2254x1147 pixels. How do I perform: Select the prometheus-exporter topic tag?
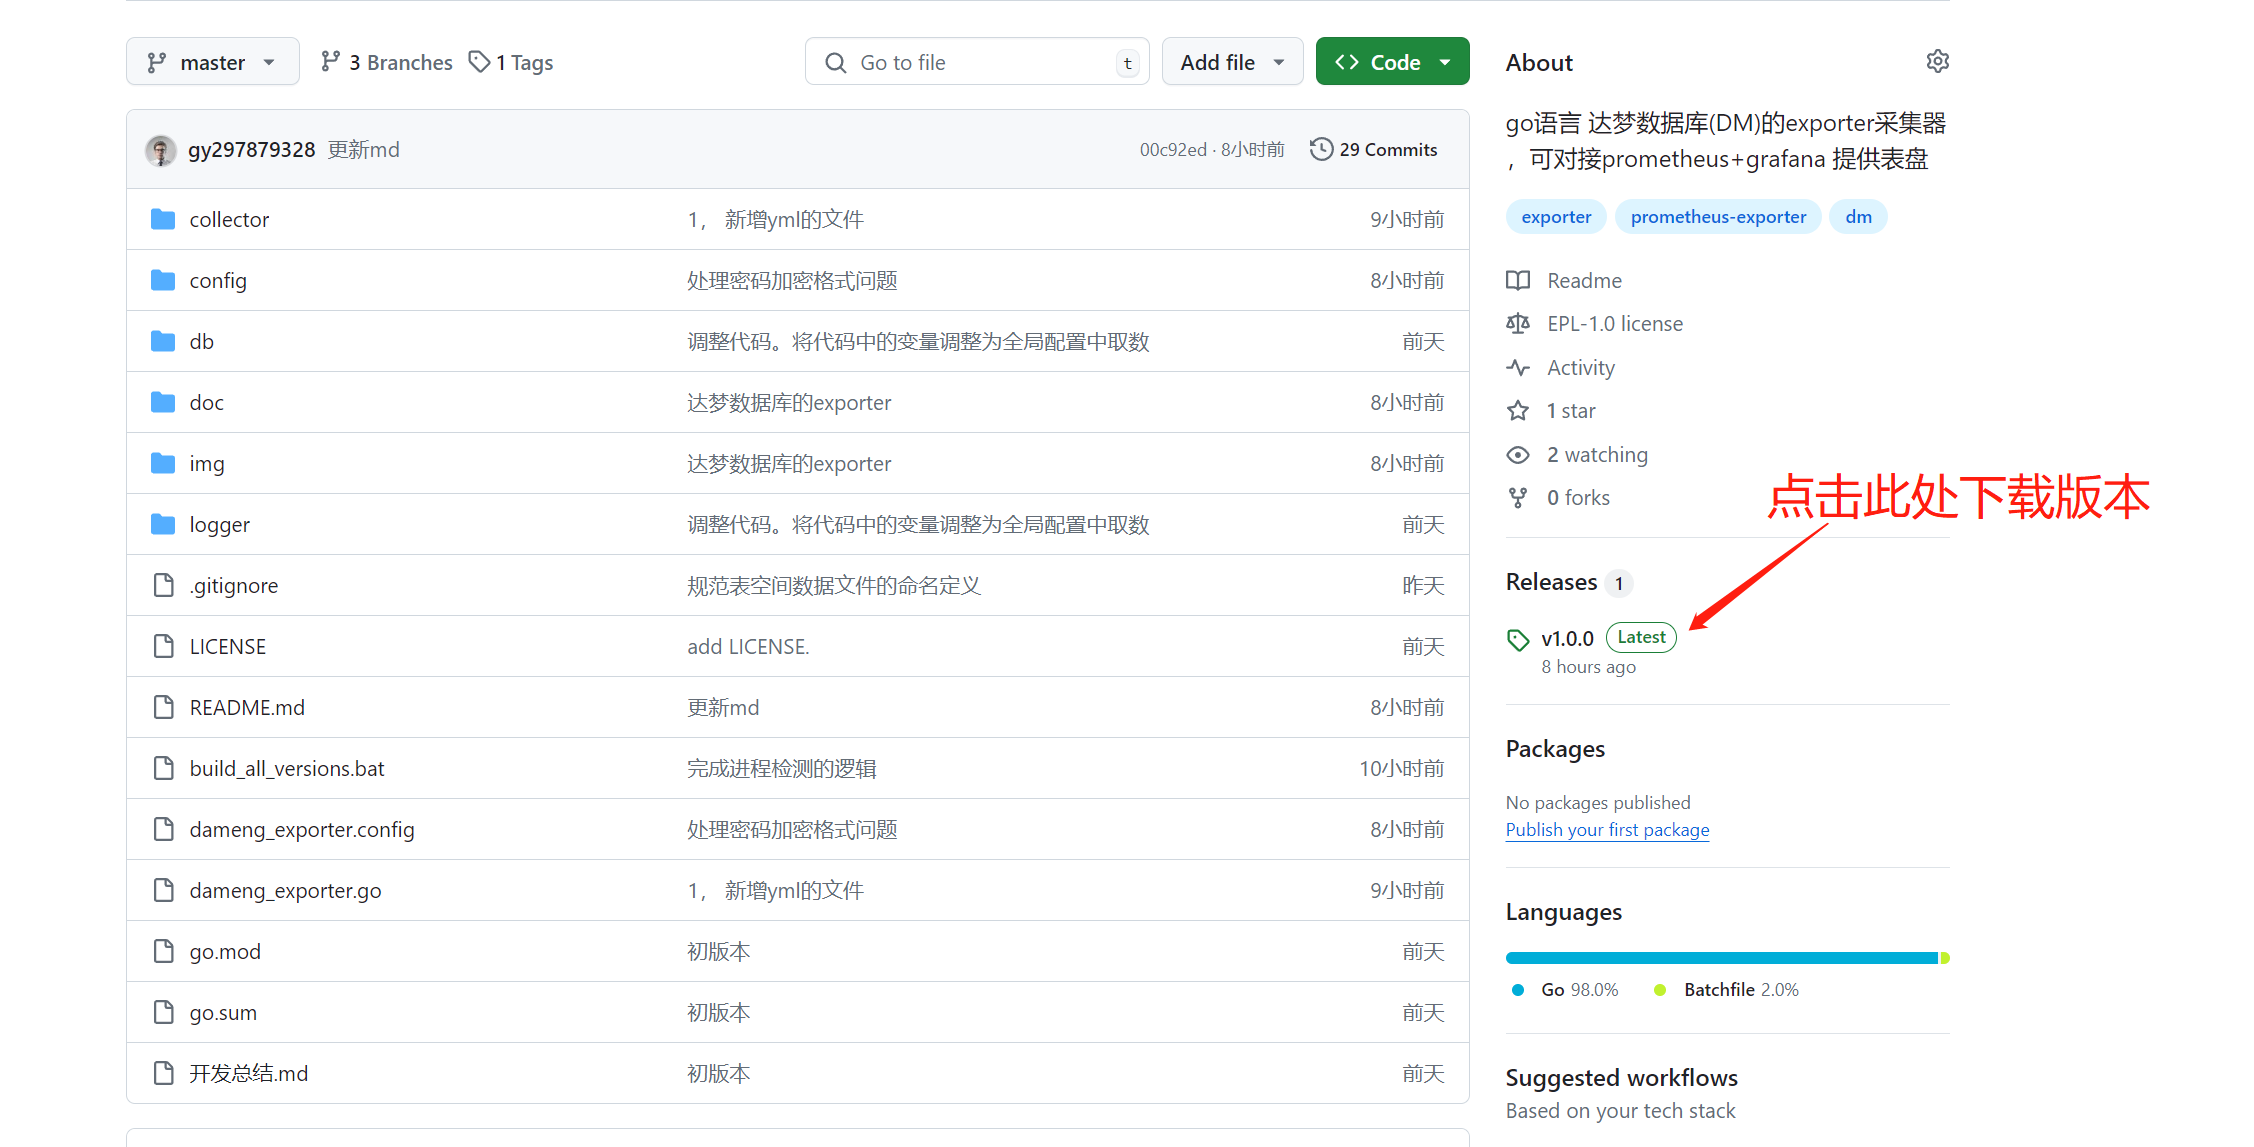pyautogui.click(x=1717, y=217)
